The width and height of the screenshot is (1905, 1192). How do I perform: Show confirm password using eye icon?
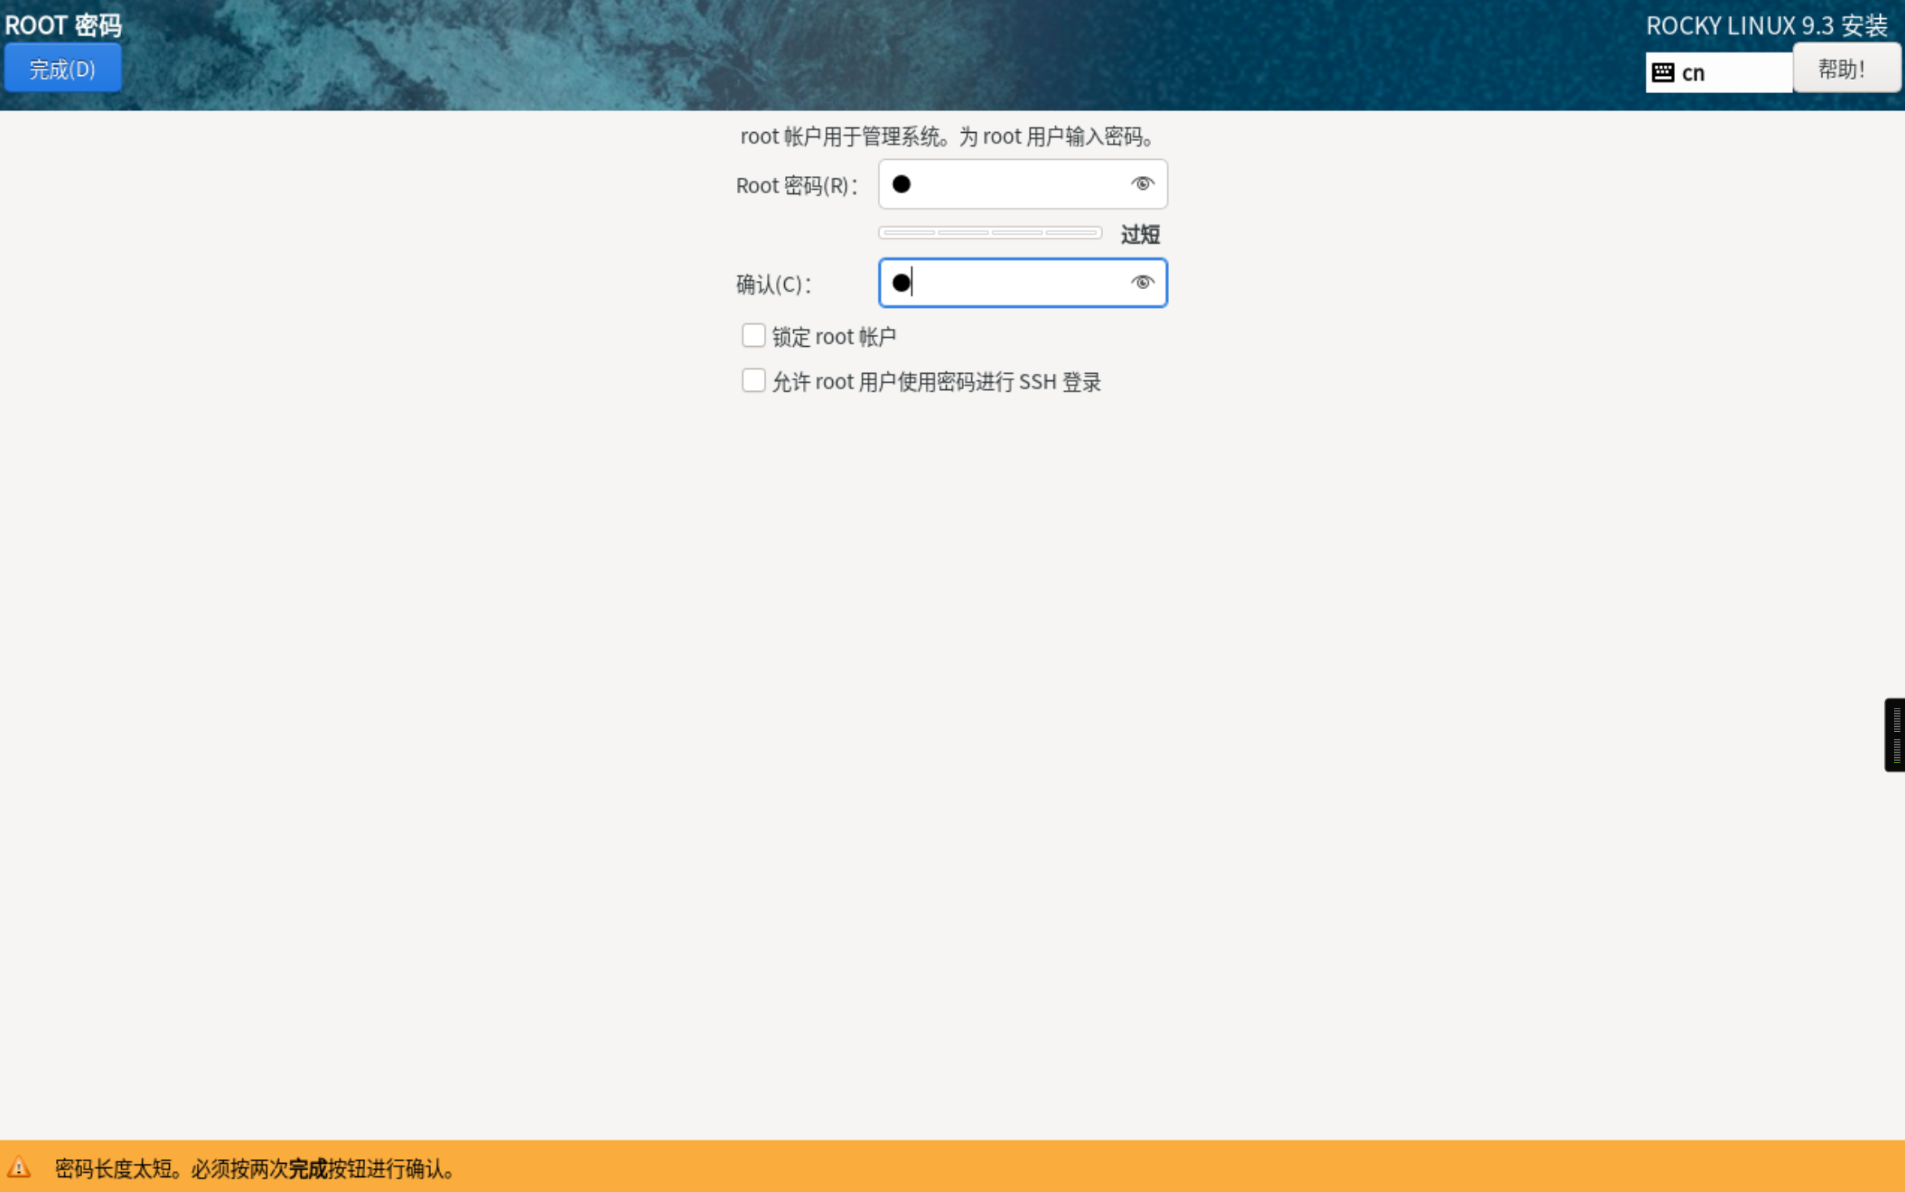point(1142,283)
